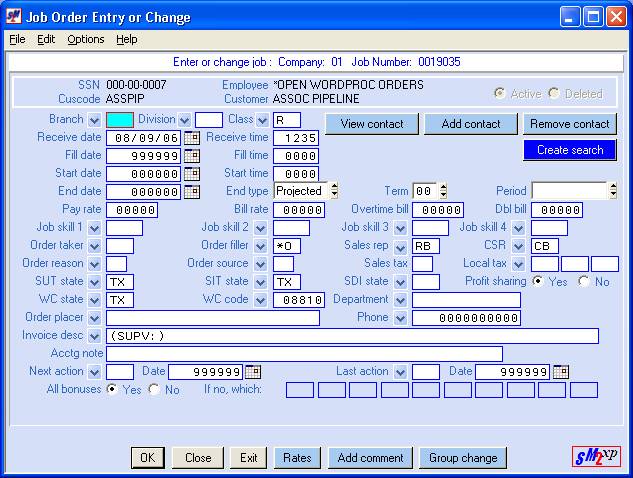
Task: Click the SM2 XP logo icon
Action: pyautogui.click(x=597, y=457)
